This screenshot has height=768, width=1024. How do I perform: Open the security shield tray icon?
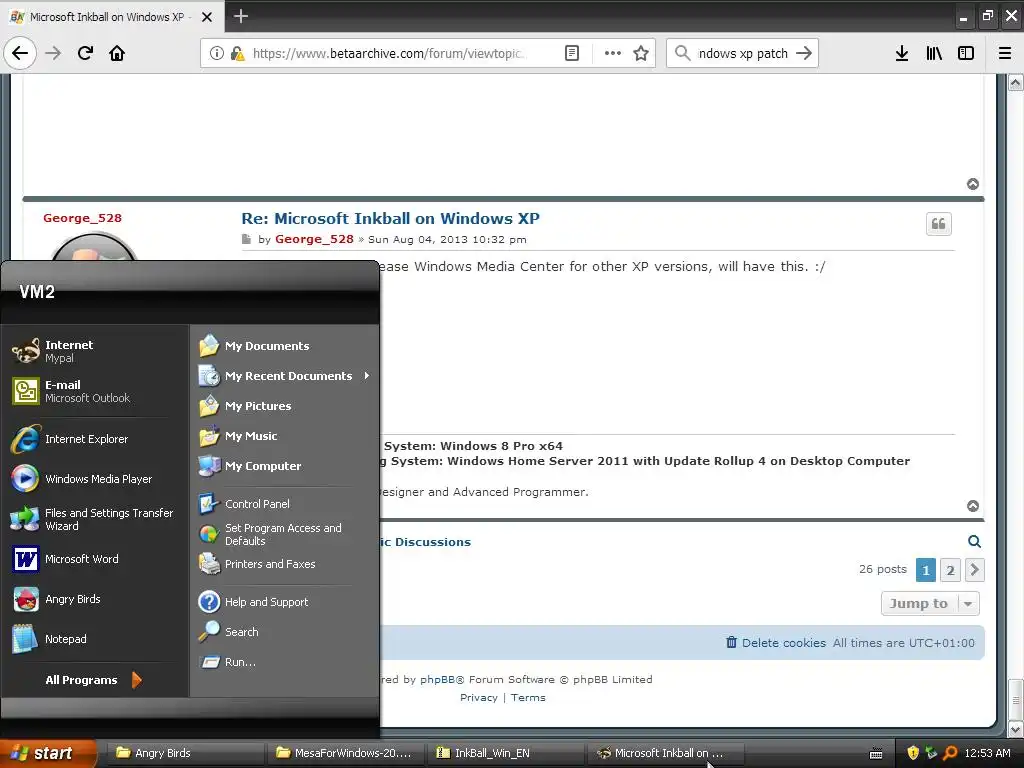click(913, 753)
